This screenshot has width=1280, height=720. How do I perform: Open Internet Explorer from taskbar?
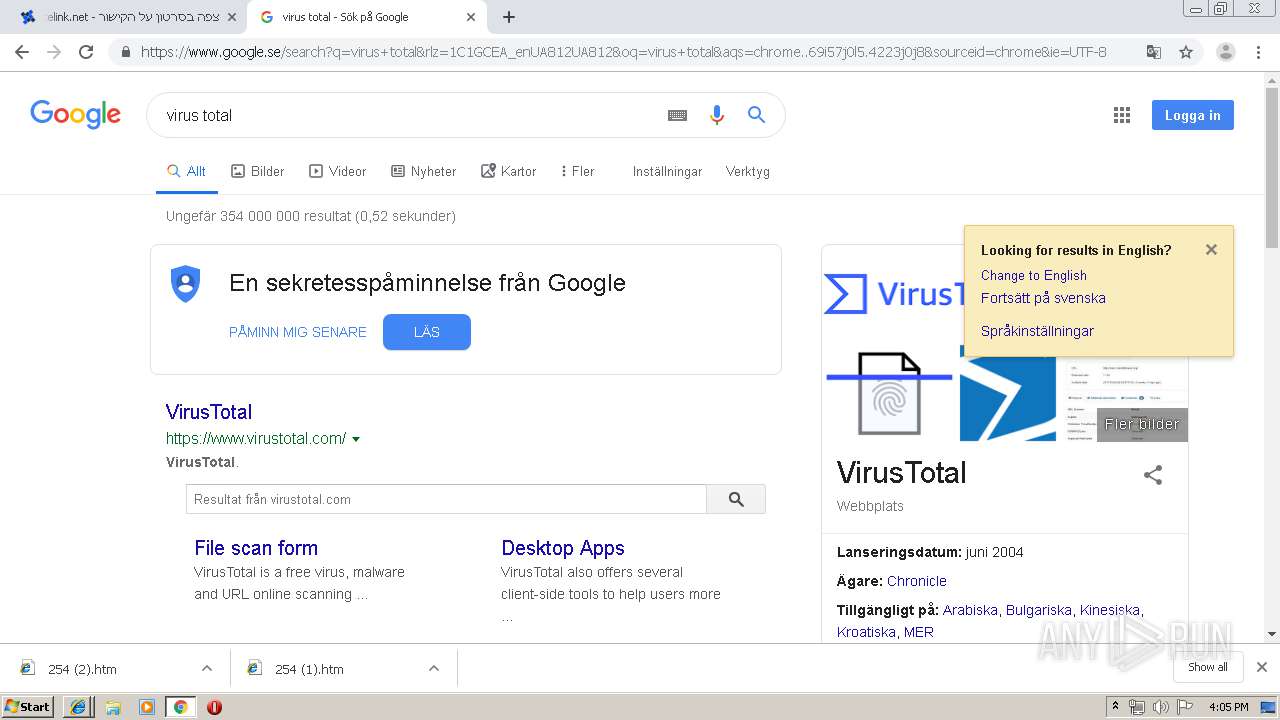pyautogui.click(x=77, y=706)
